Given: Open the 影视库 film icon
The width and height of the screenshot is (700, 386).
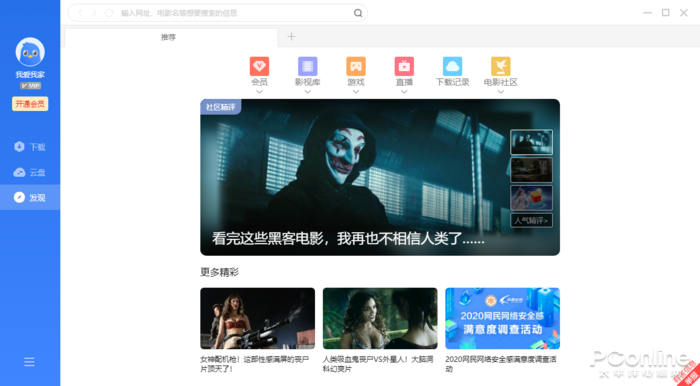Looking at the screenshot, I should tap(308, 66).
